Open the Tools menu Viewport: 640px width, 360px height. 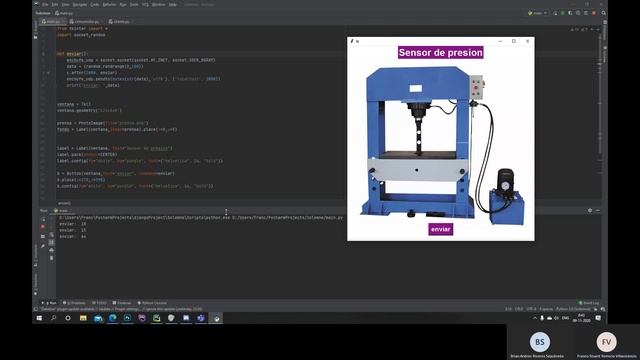[134, 4]
